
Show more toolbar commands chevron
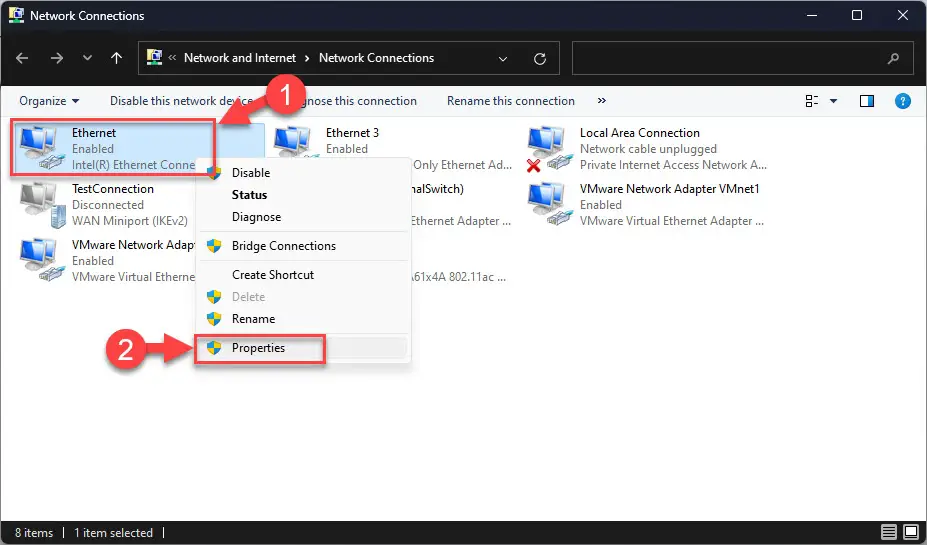pyautogui.click(x=601, y=101)
